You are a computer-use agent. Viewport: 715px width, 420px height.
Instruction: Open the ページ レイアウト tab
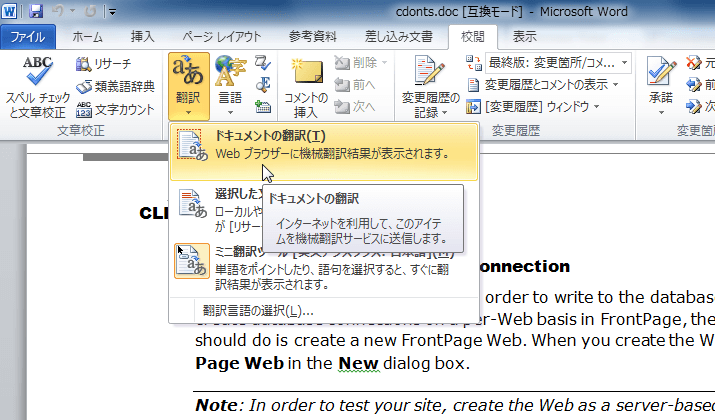coord(222,37)
